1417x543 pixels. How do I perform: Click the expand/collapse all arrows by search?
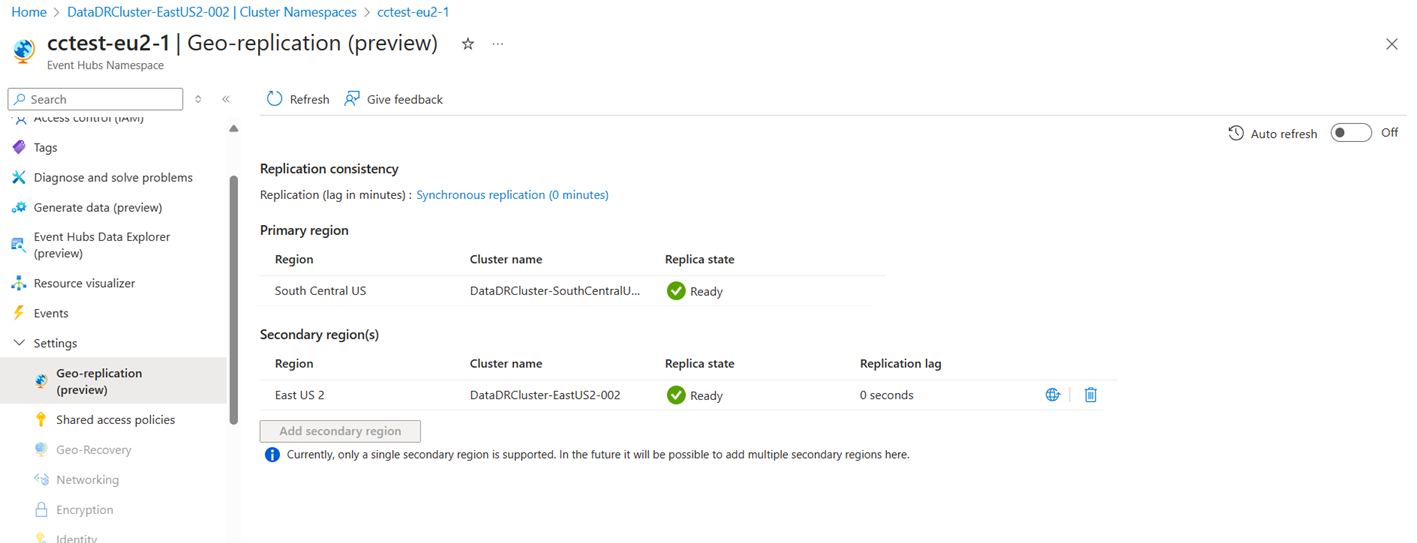coord(198,99)
